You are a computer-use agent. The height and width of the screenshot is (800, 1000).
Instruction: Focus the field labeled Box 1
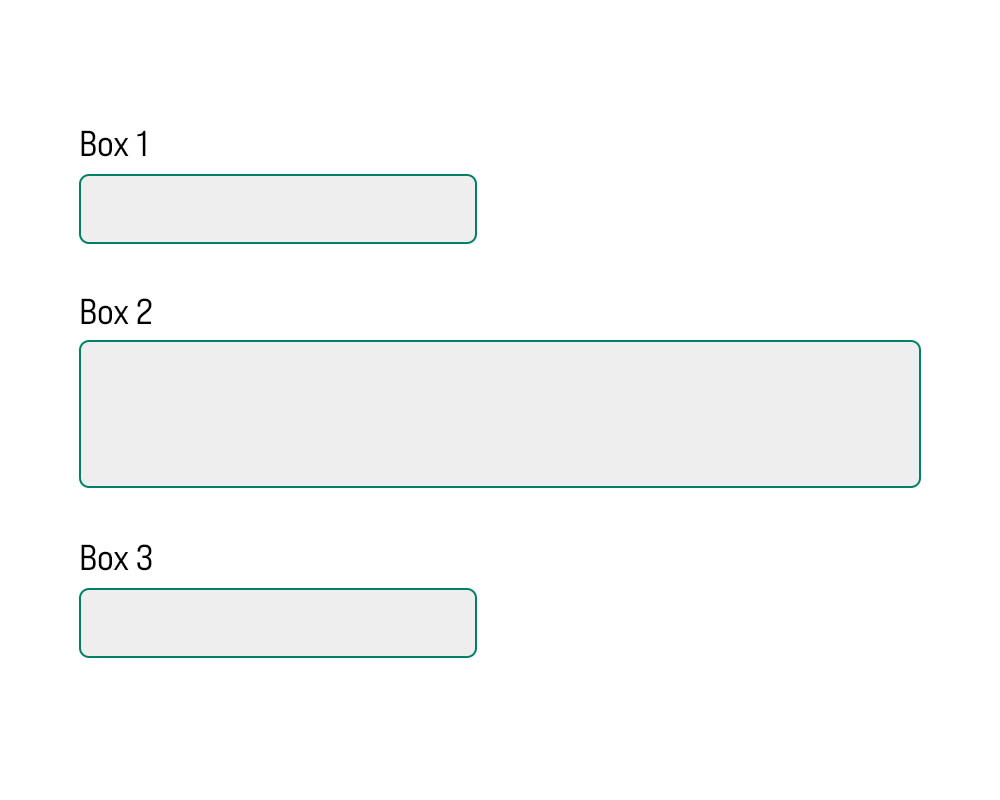(x=278, y=209)
